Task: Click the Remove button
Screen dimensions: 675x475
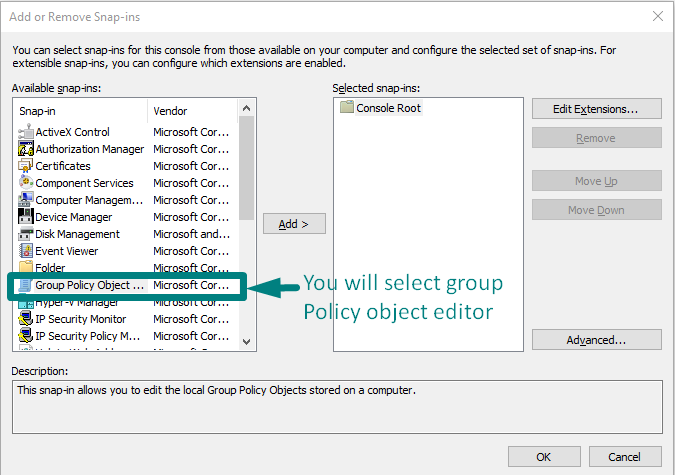Action: (596, 138)
